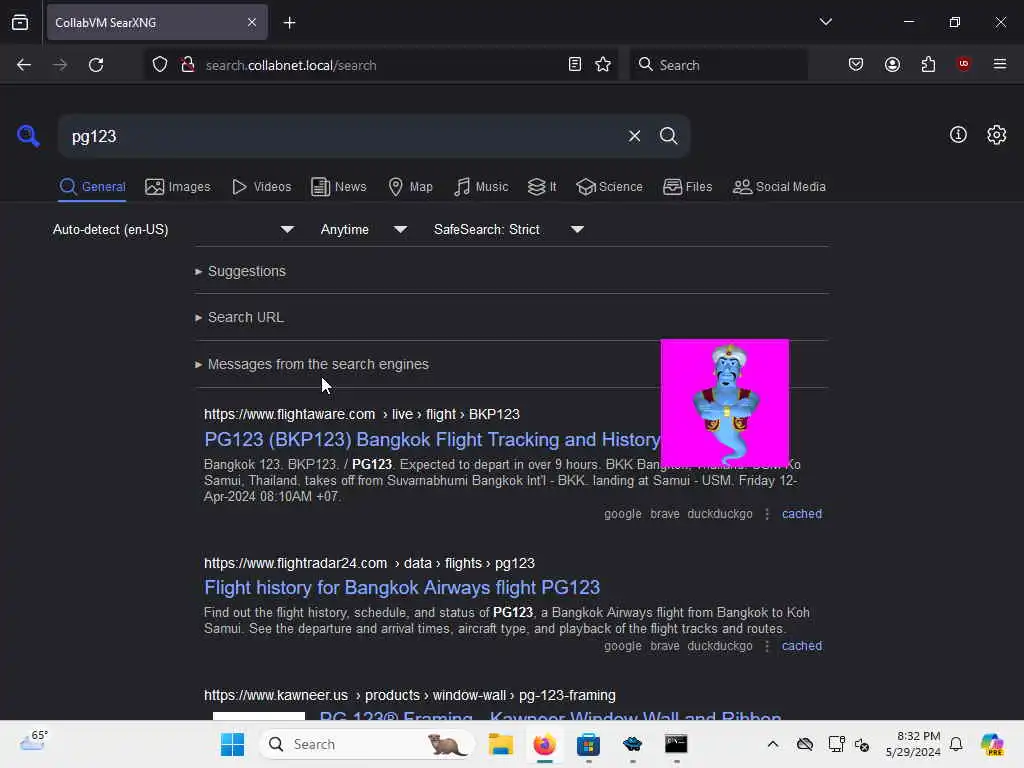
Task: Open Microsoft Store from taskbar
Action: point(588,744)
